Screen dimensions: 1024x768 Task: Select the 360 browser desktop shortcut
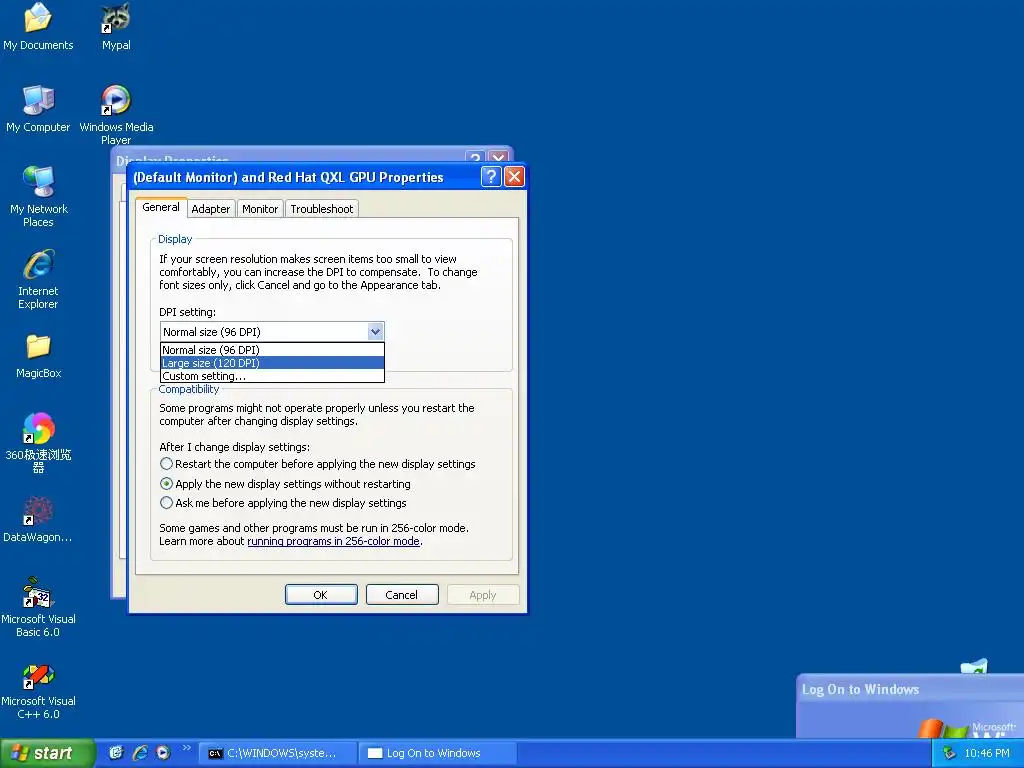(38, 442)
